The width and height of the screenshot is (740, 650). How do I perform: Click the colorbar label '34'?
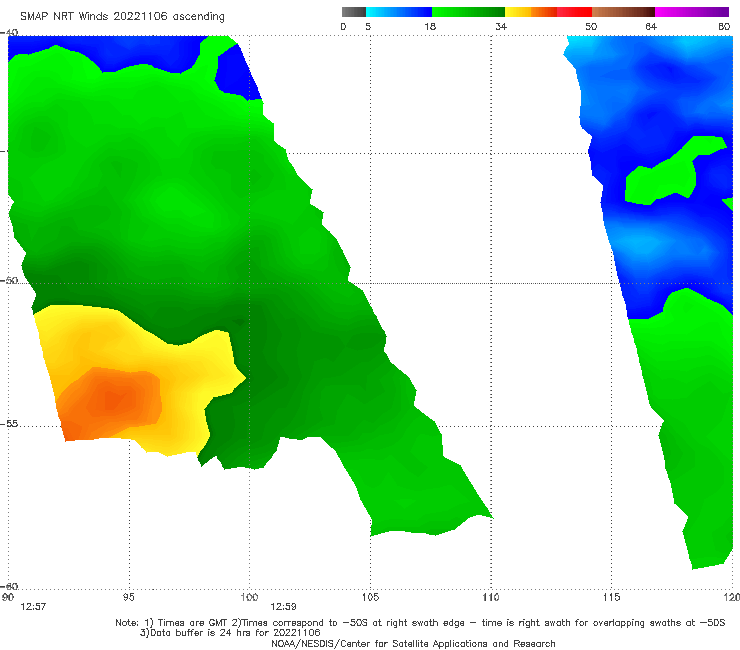[x=501, y=26]
